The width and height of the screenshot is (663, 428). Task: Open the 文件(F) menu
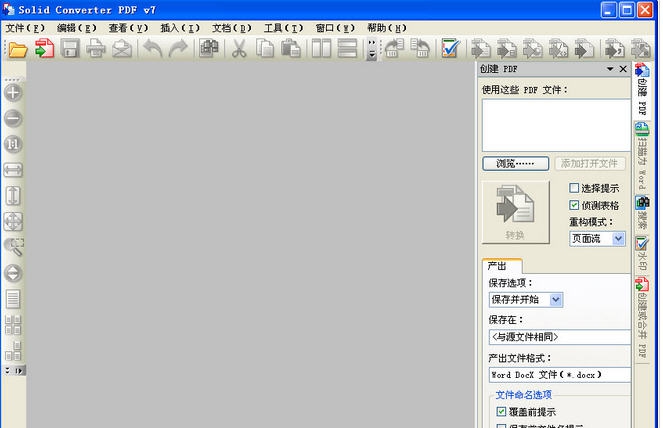point(25,28)
